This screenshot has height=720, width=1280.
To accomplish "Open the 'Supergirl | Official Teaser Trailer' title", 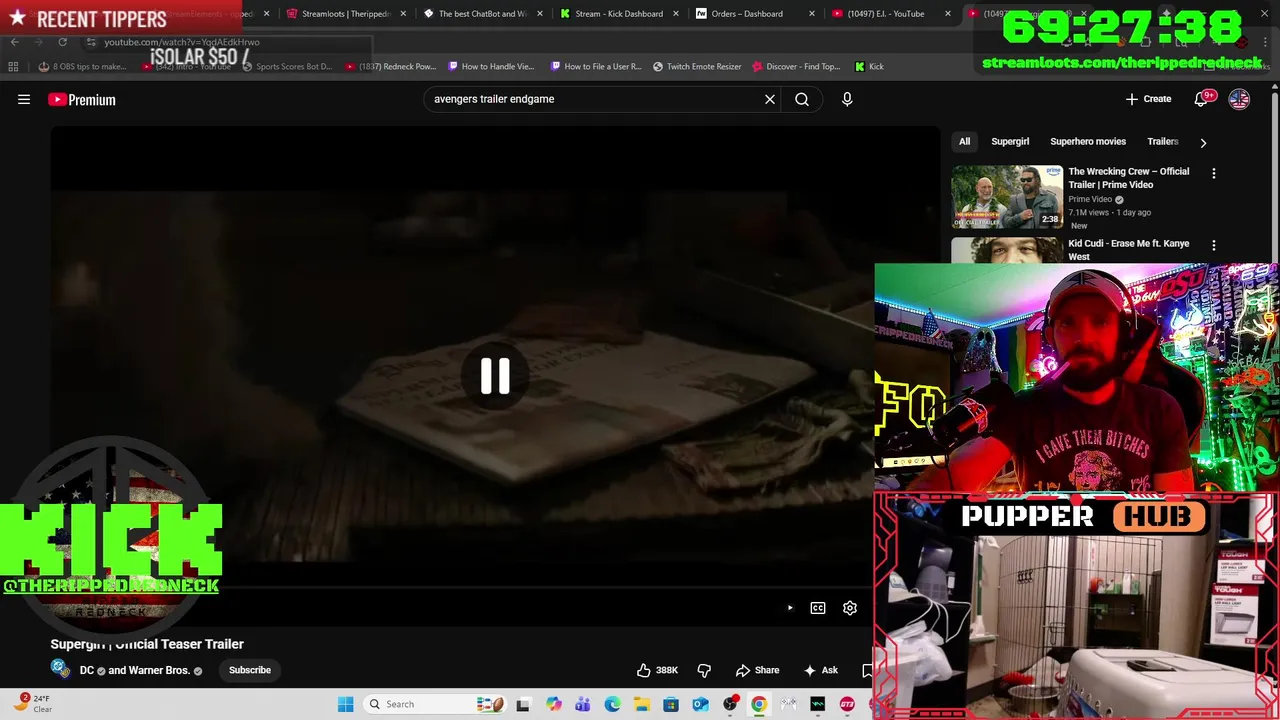I will pyautogui.click(x=147, y=644).
